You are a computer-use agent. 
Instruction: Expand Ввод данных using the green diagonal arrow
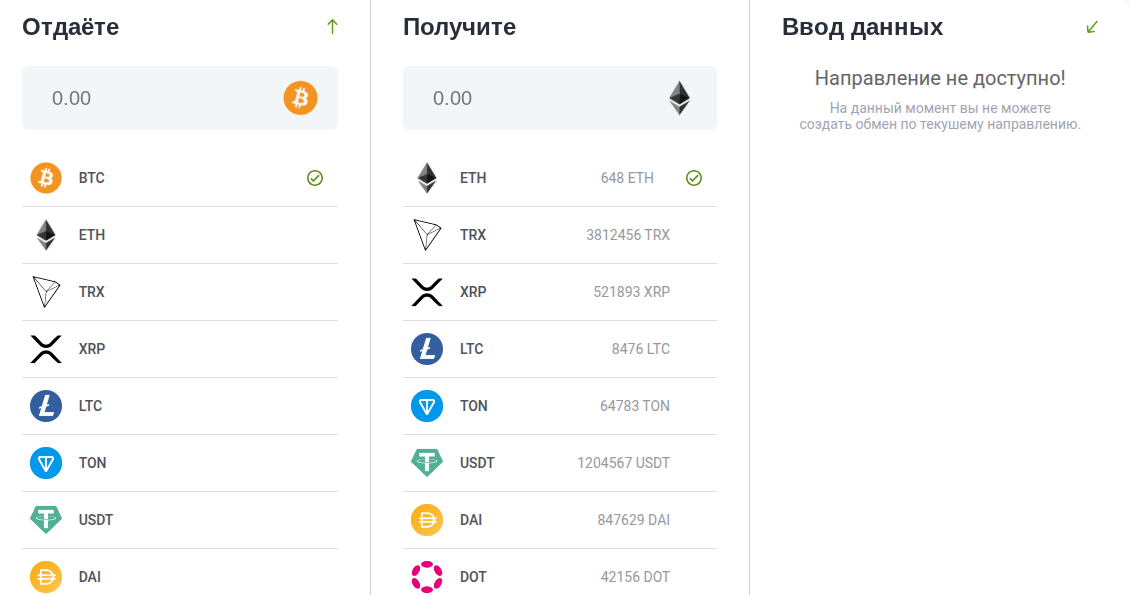(x=1092, y=27)
